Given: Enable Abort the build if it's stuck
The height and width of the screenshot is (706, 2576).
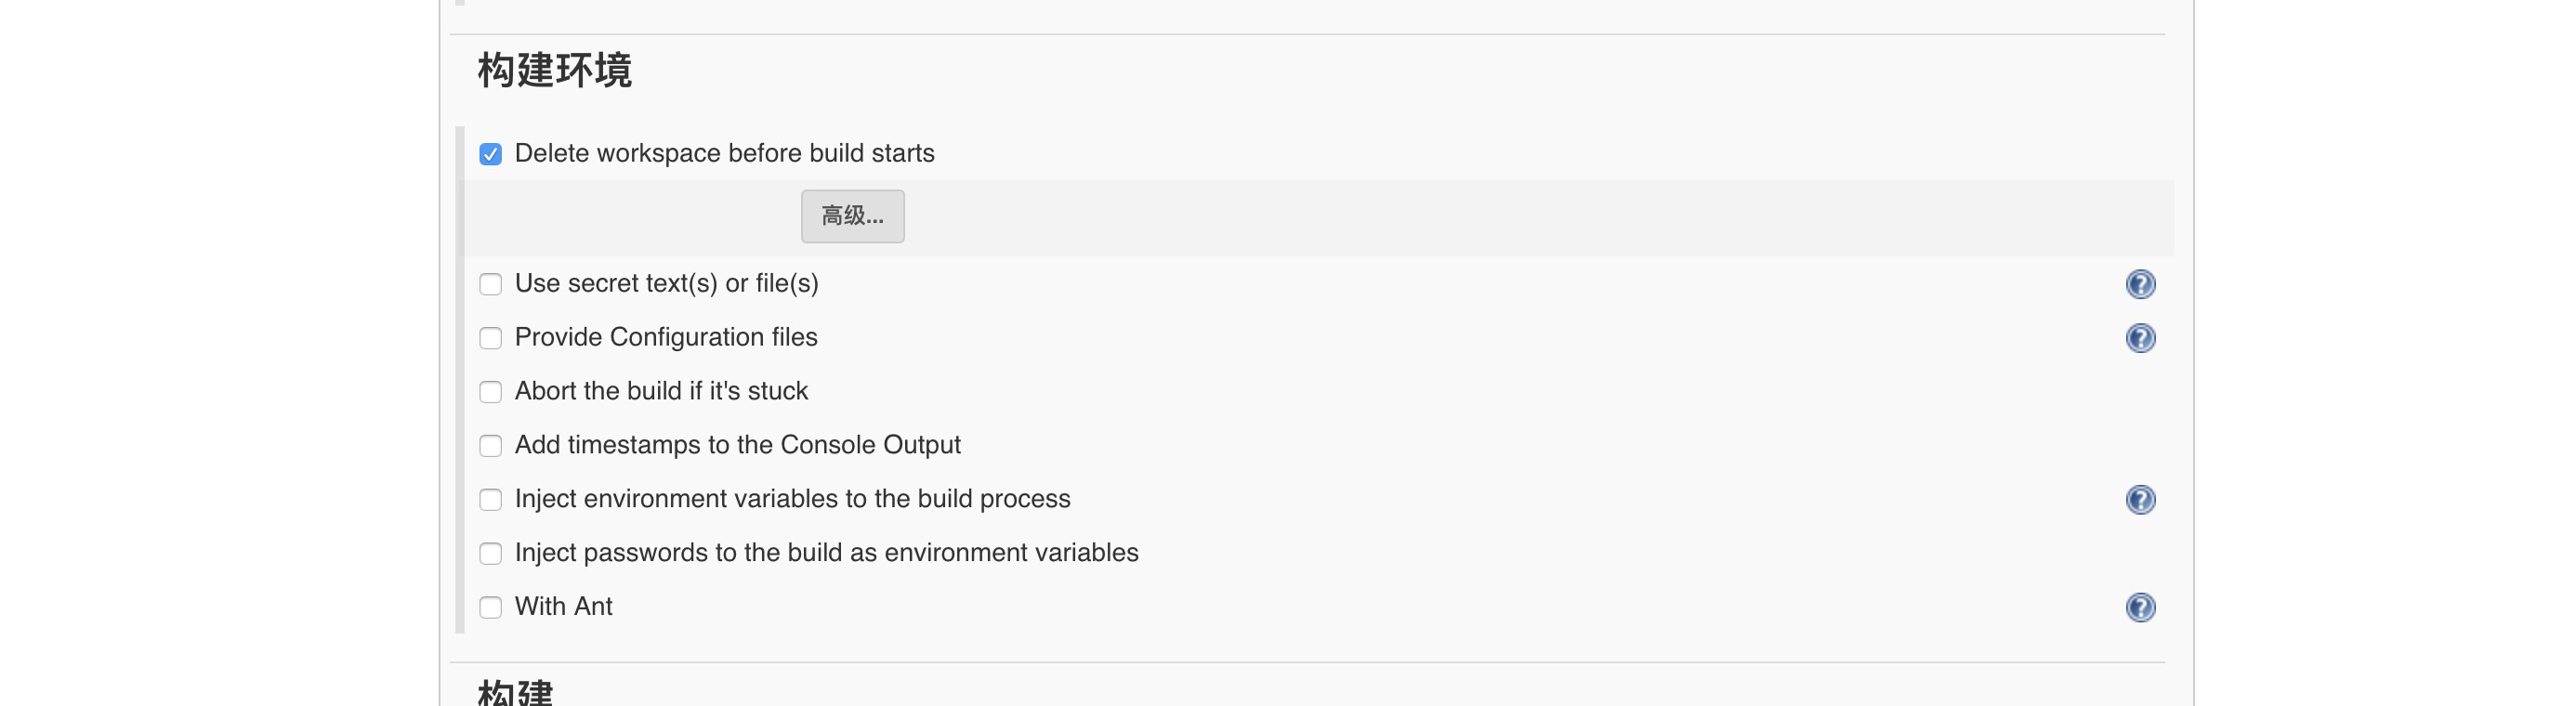Looking at the screenshot, I should [490, 392].
